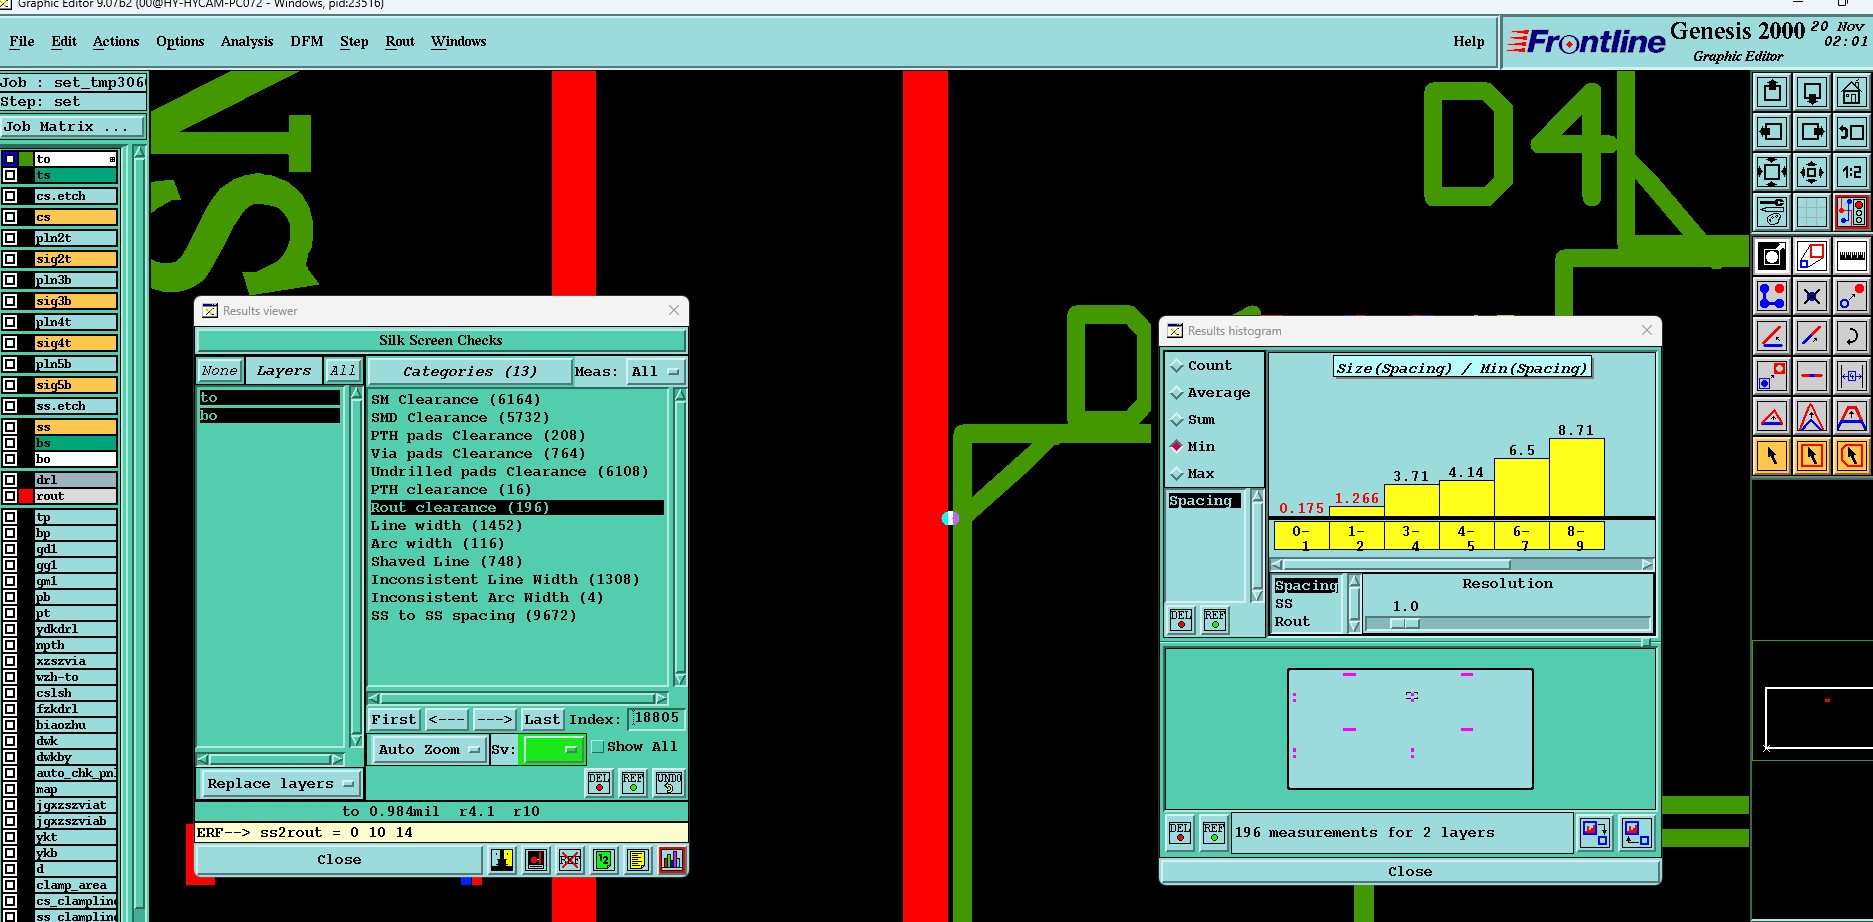Screen dimensions: 1873x922
Task: Click the Categories (13) header button
Action: point(469,371)
